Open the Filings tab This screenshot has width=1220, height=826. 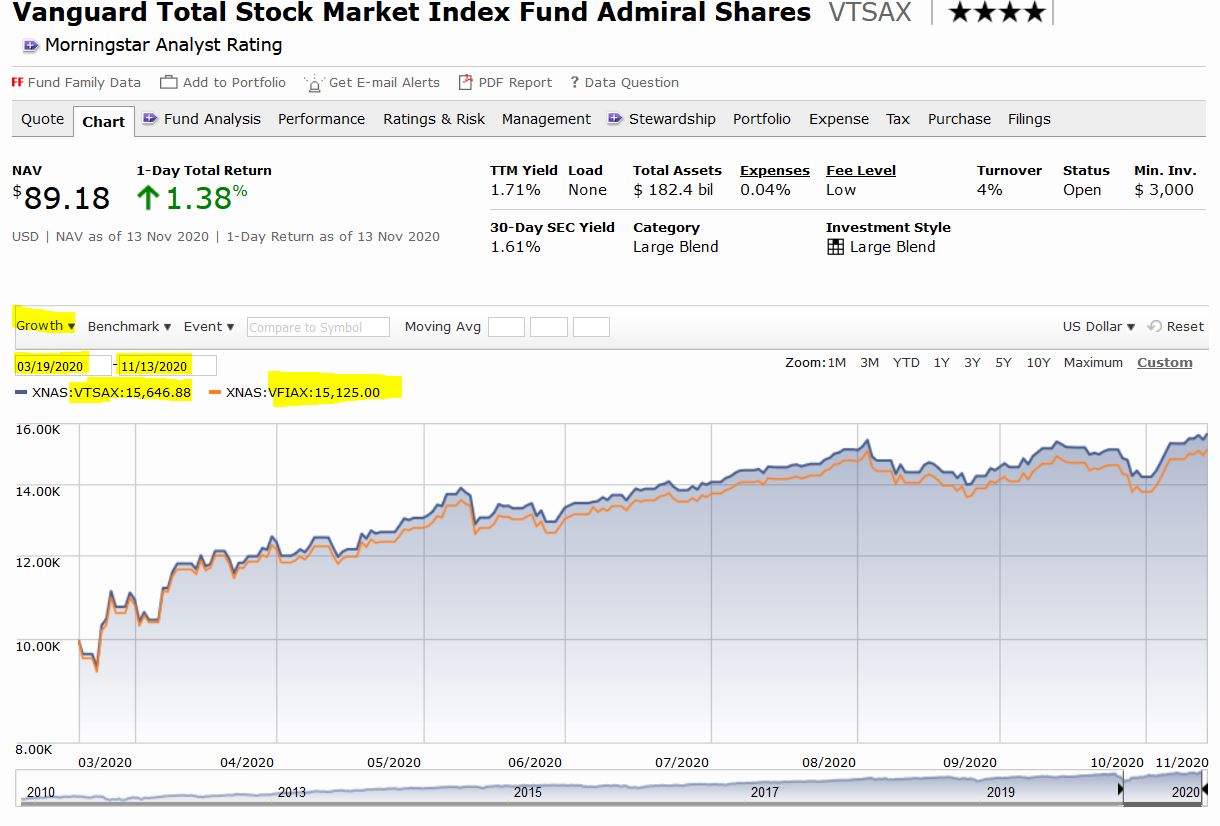pyautogui.click(x=1029, y=119)
